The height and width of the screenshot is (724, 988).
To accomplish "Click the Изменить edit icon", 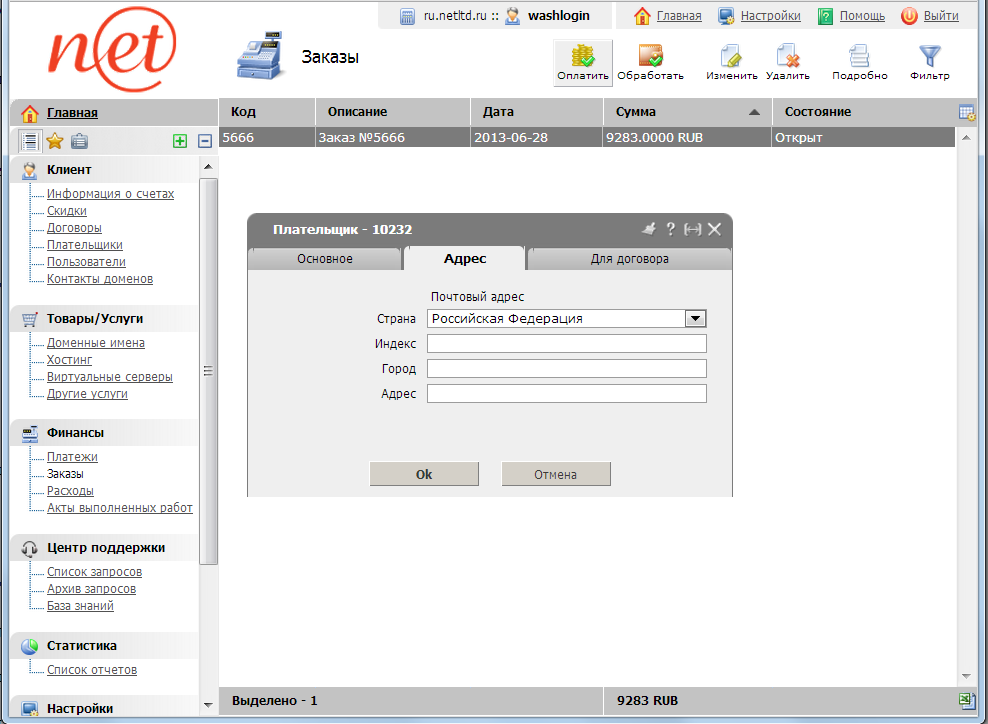I will (x=731, y=56).
